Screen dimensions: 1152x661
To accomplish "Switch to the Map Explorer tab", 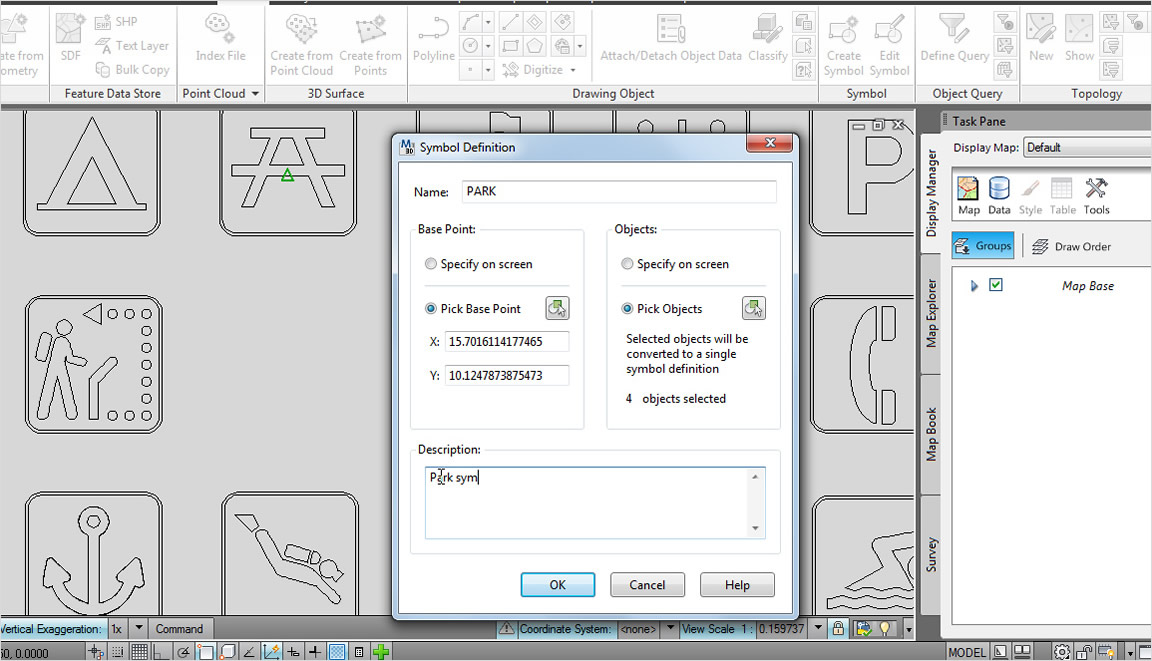I will (932, 313).
